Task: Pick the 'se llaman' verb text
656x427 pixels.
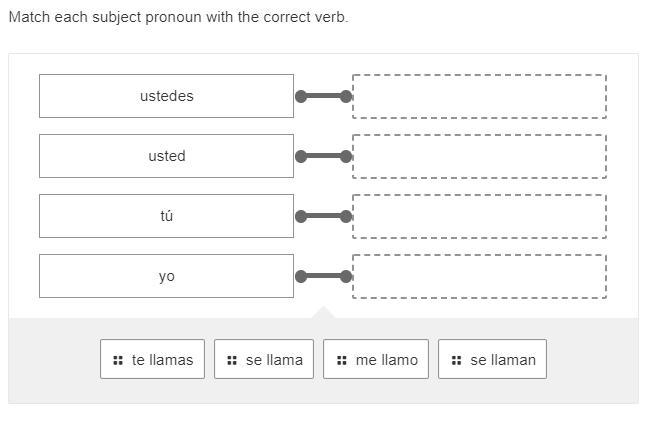Action: coord(503,360)
